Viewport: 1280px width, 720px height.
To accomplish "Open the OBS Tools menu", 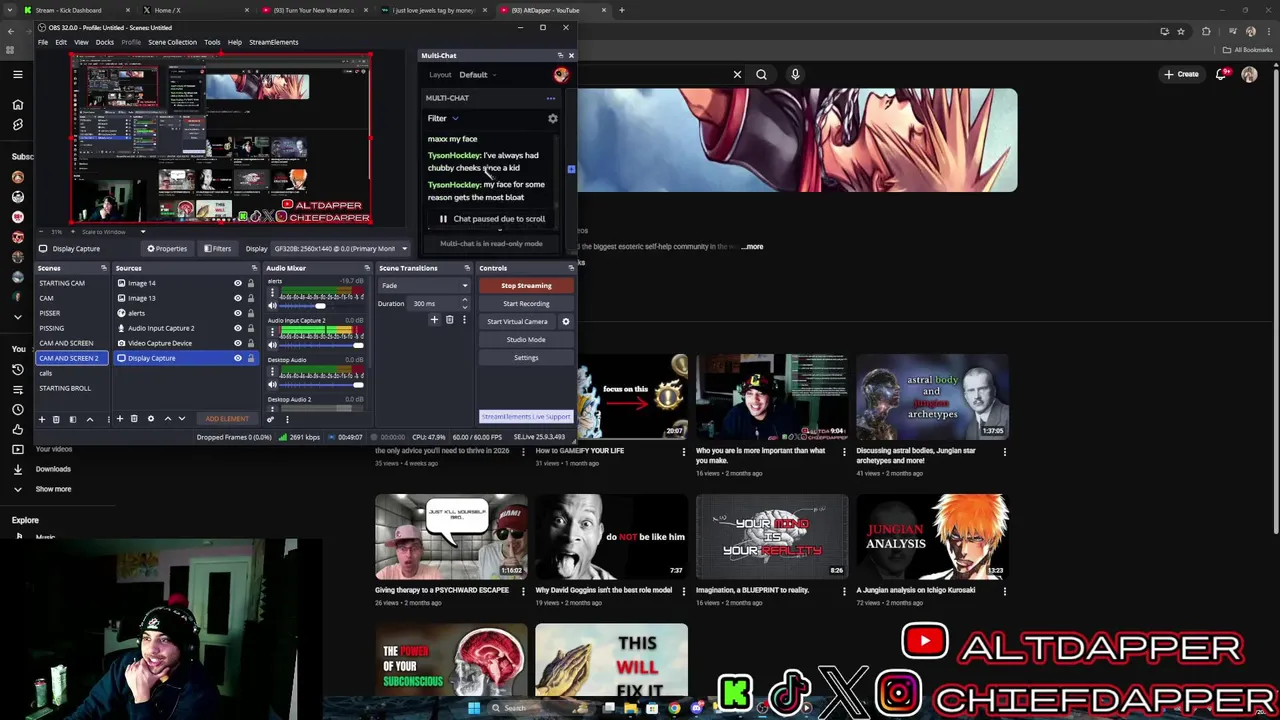I will (x=212, y=42).
